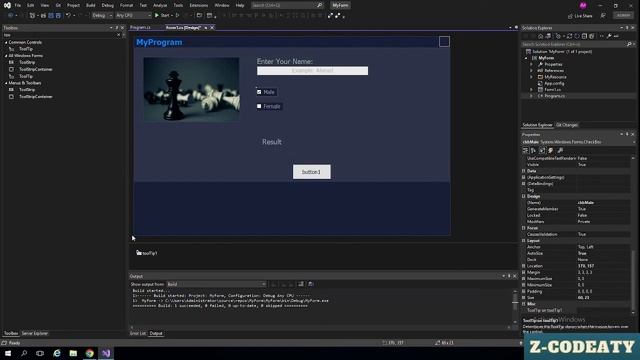
Task: Click the Enter Your Name label
Action: pos(285,61)
